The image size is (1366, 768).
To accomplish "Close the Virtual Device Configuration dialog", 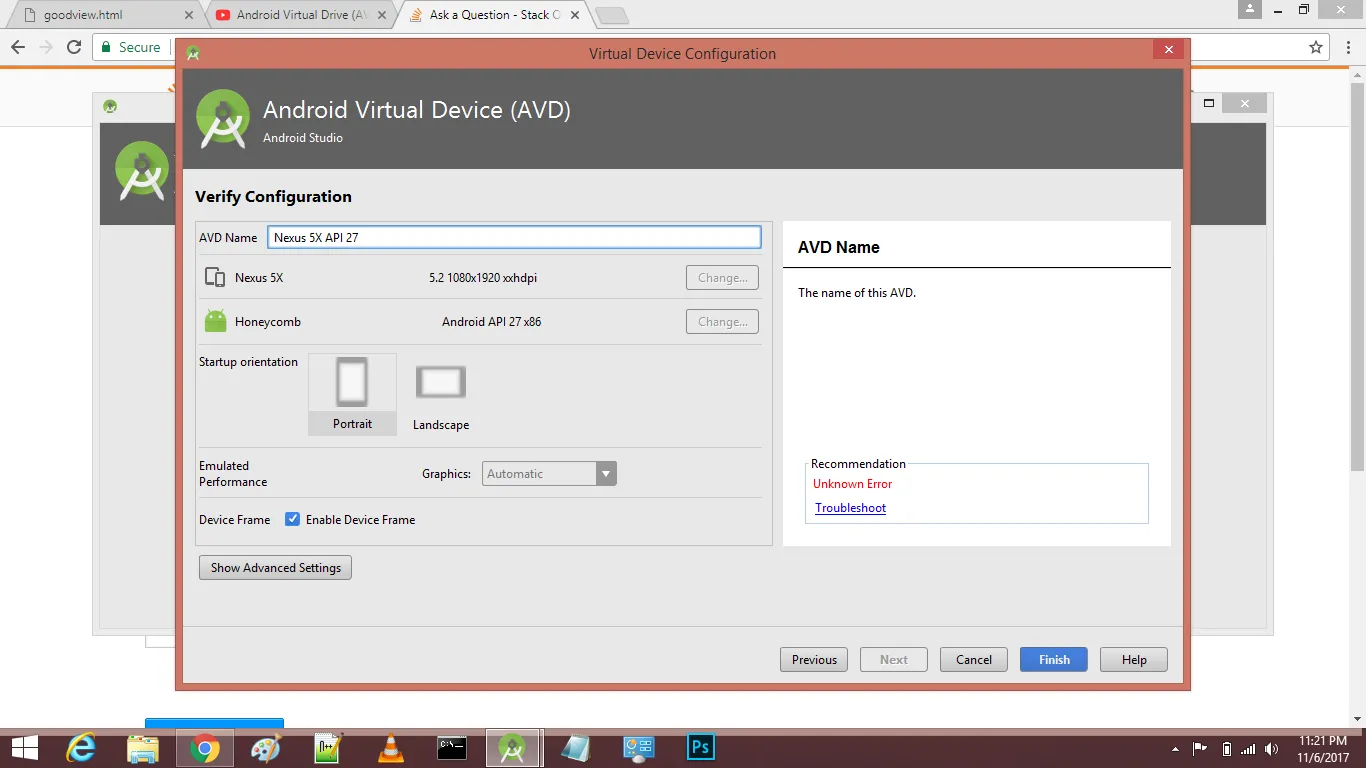I will [1168, 50].
